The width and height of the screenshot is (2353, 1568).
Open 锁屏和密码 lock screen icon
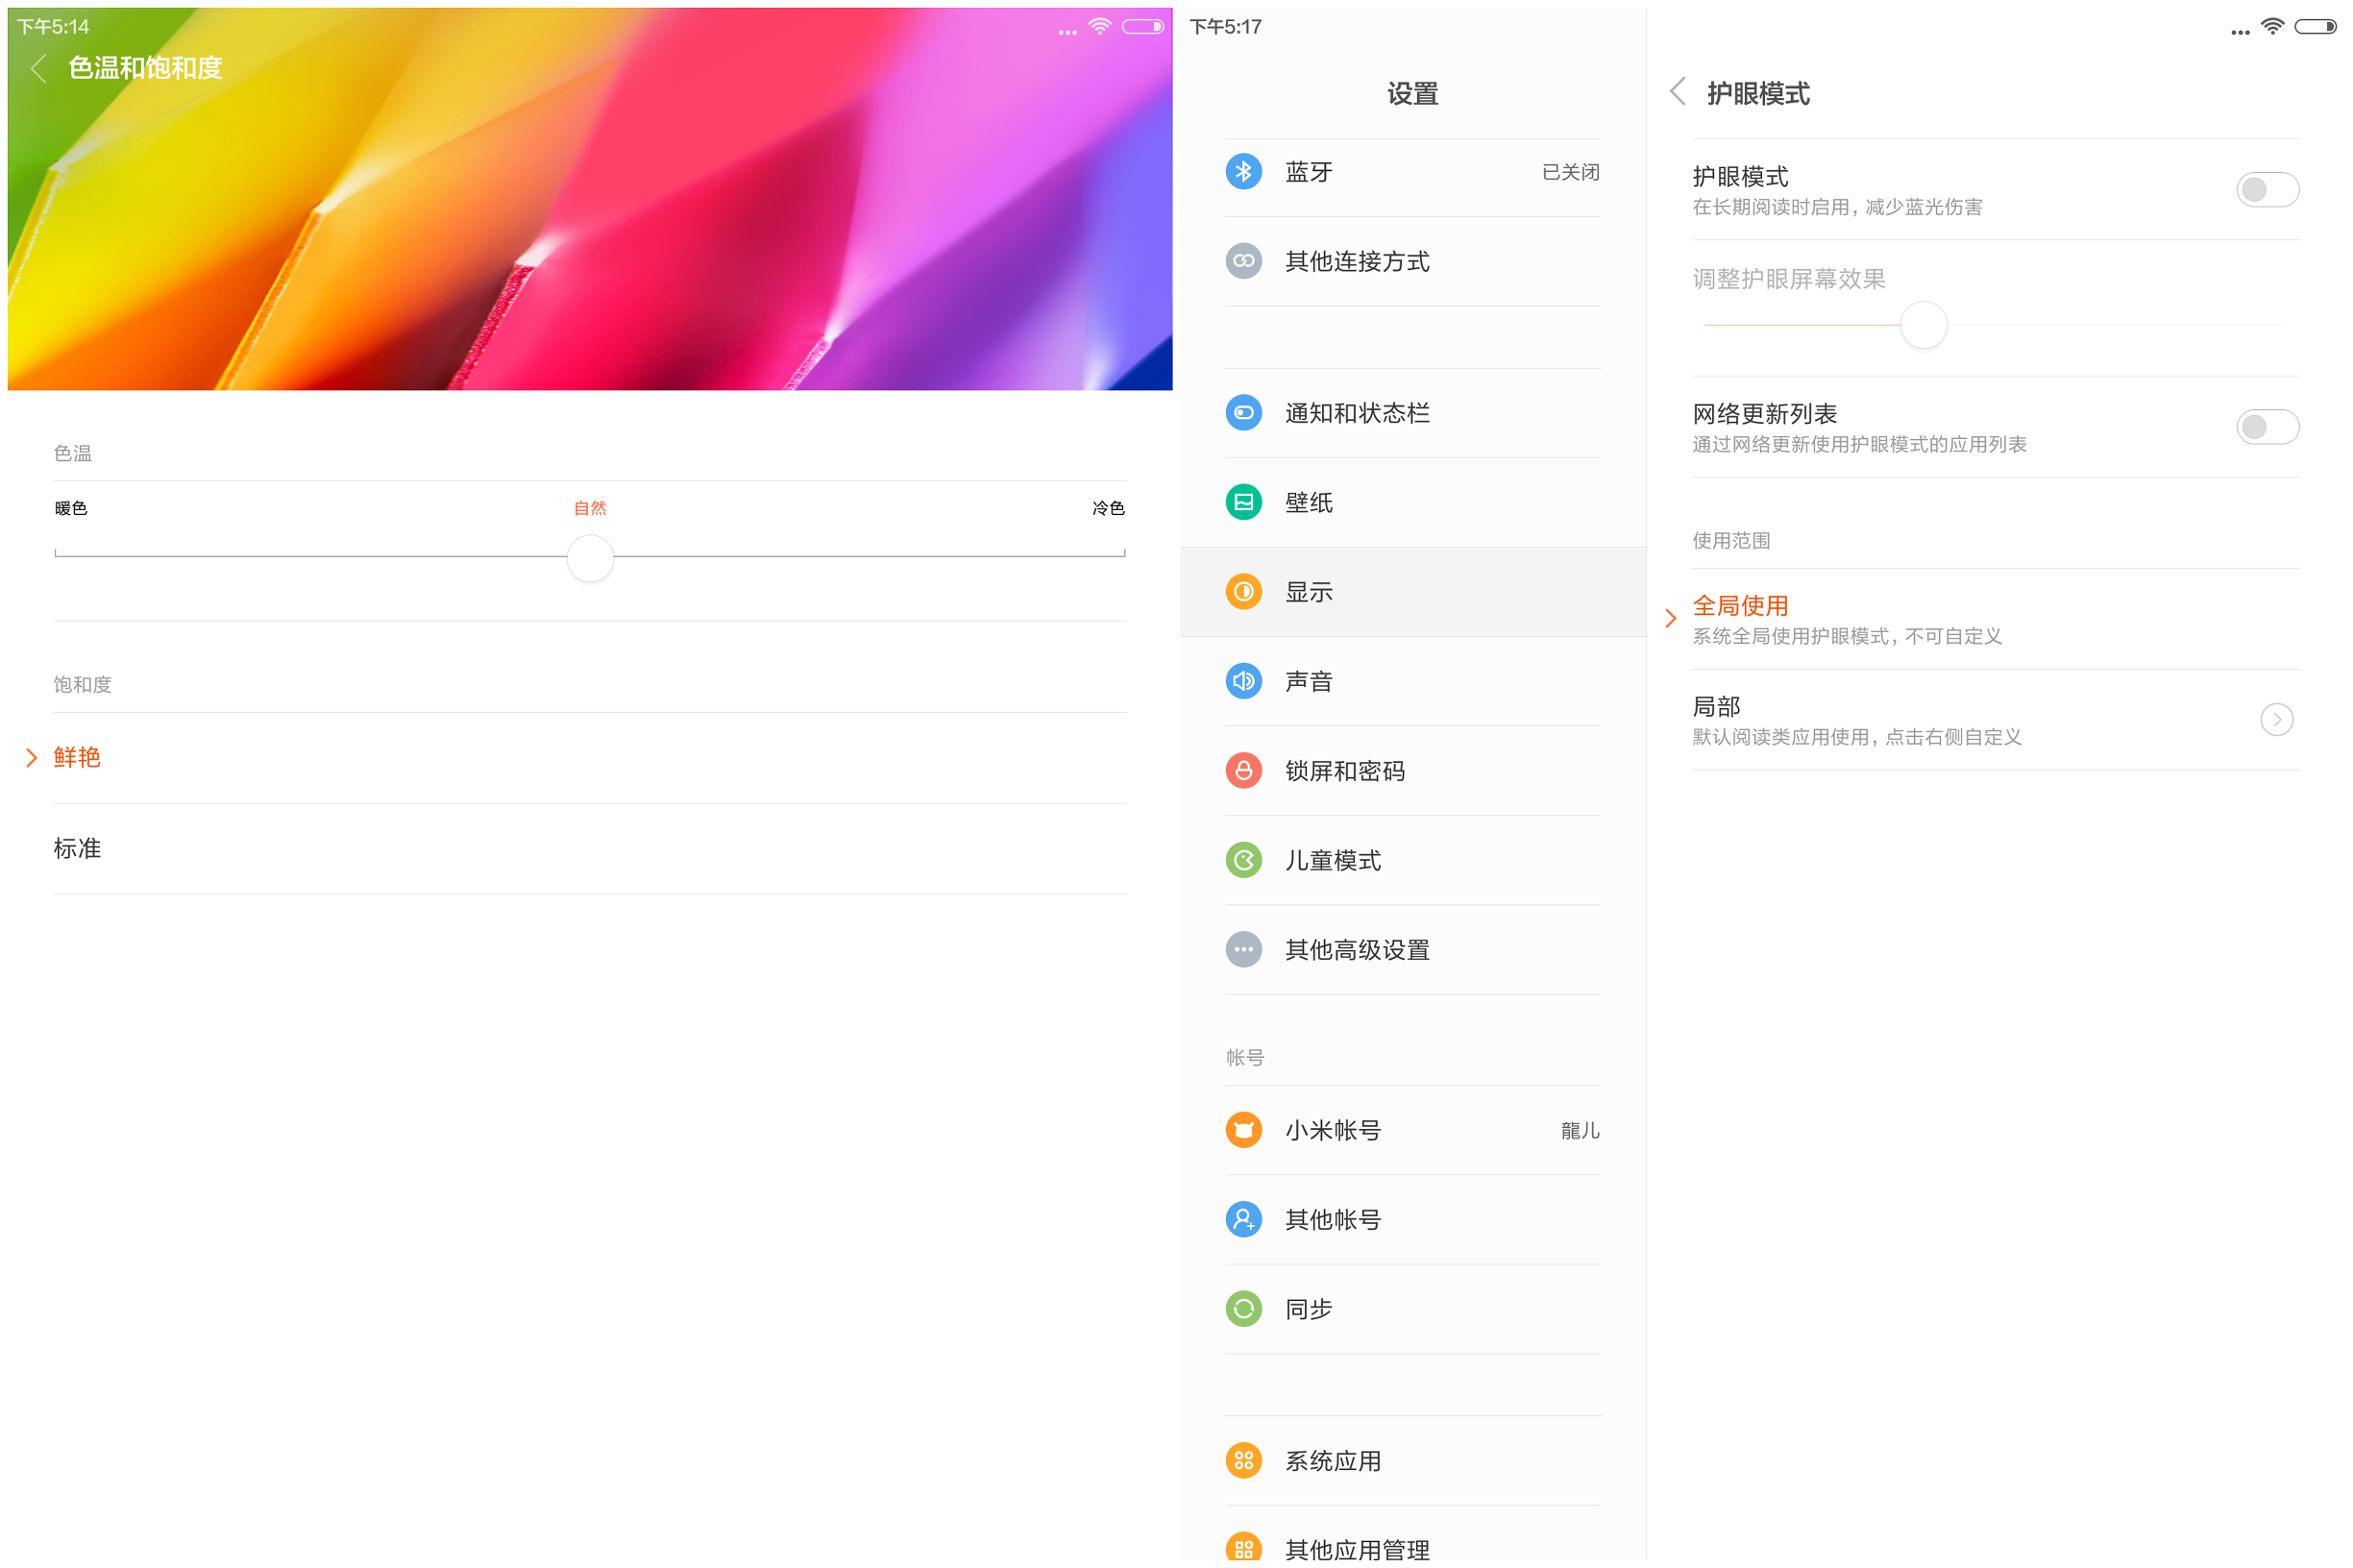[1242, 770]
